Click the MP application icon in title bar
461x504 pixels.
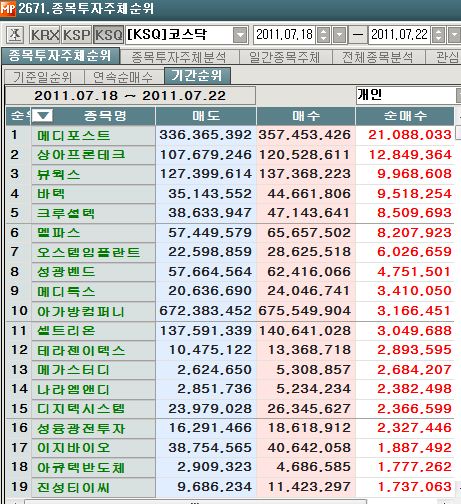pyautogui.click(x=8, y=8)
